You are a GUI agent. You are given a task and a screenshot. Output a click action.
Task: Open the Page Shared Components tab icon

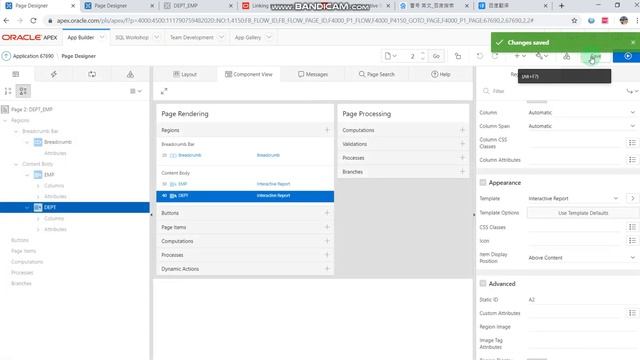130,74
